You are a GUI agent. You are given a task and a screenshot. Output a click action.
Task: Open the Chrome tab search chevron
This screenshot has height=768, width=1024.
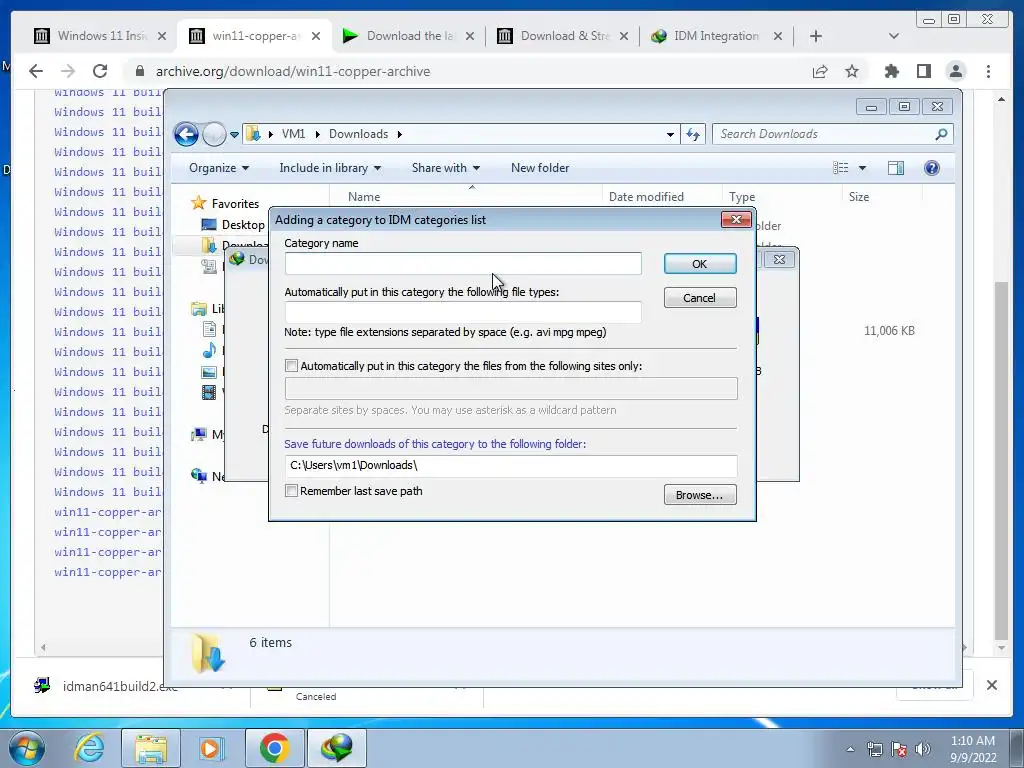(x=894, y=36)
